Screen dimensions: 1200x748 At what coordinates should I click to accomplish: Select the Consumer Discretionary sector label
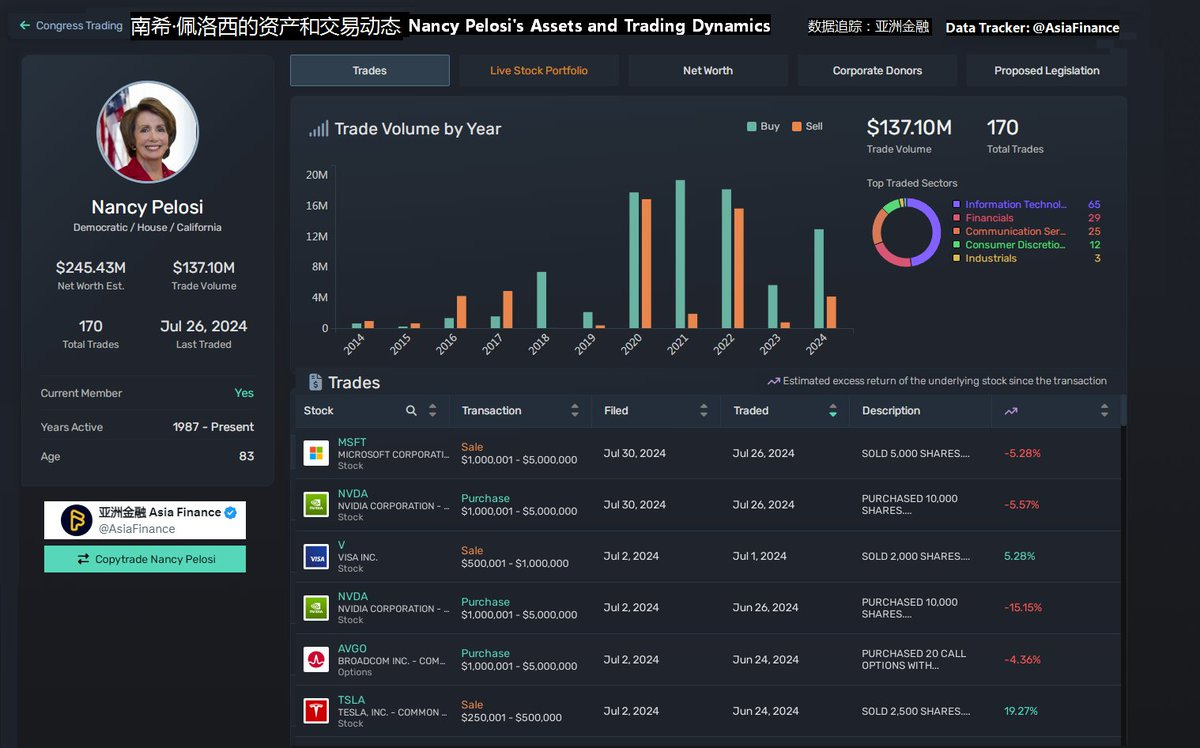(1015, 245)
